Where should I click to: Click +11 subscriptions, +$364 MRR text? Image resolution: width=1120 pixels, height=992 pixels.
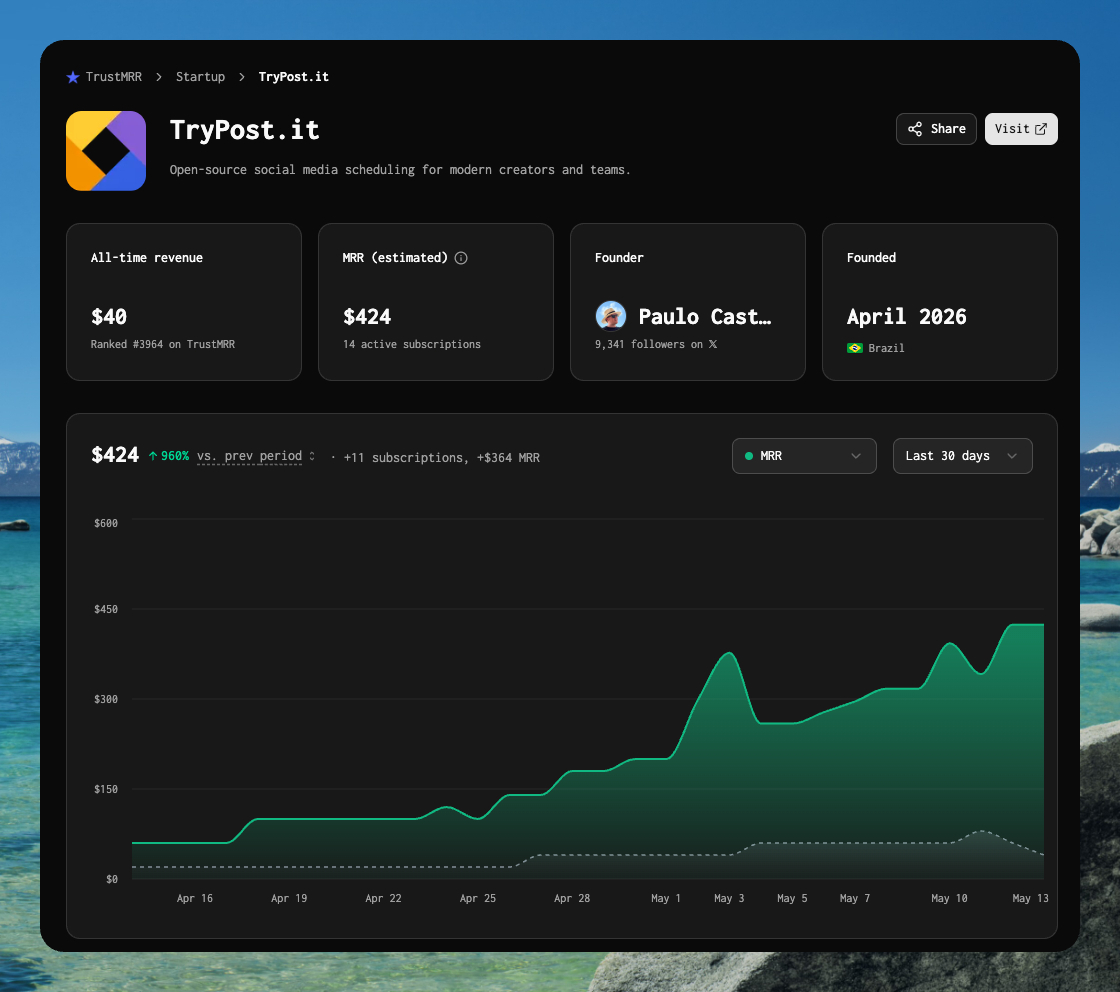441,458
